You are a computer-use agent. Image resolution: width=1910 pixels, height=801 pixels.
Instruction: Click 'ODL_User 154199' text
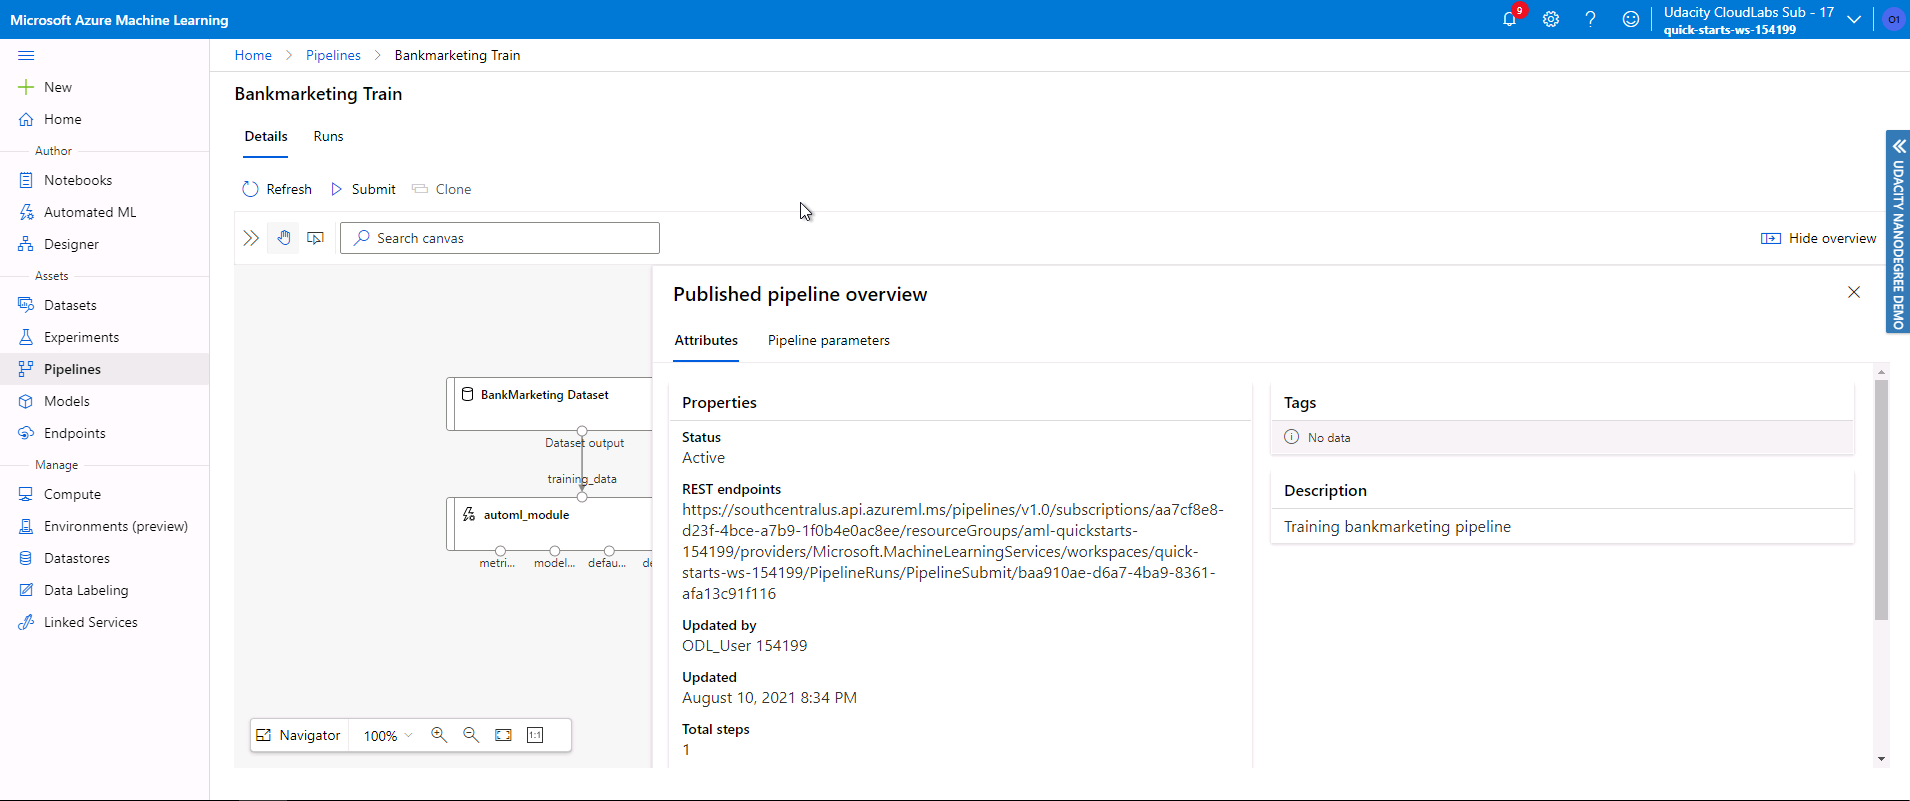click(745, 646)
